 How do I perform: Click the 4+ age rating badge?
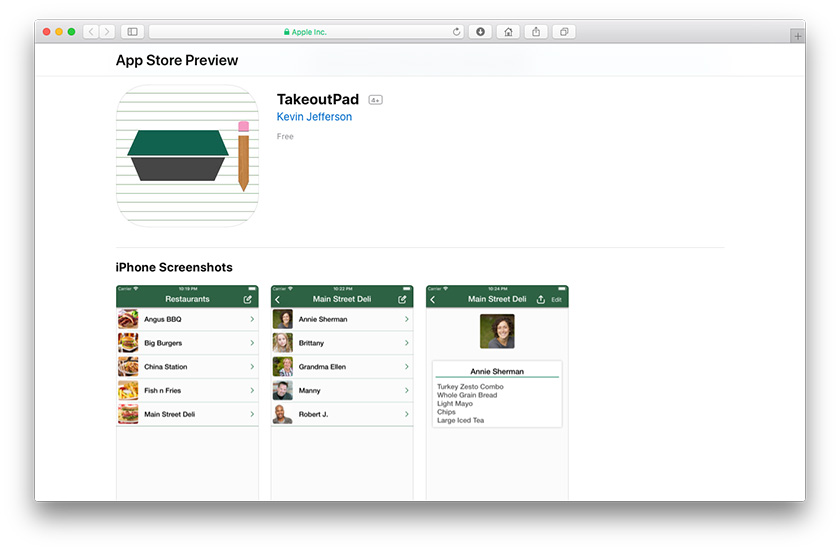[376, 100]
